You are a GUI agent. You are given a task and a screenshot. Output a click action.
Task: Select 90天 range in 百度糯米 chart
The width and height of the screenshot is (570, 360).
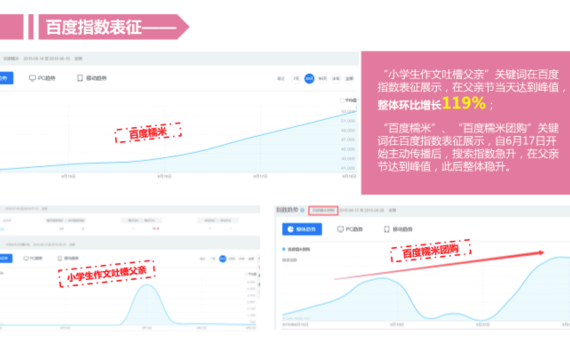322,78
